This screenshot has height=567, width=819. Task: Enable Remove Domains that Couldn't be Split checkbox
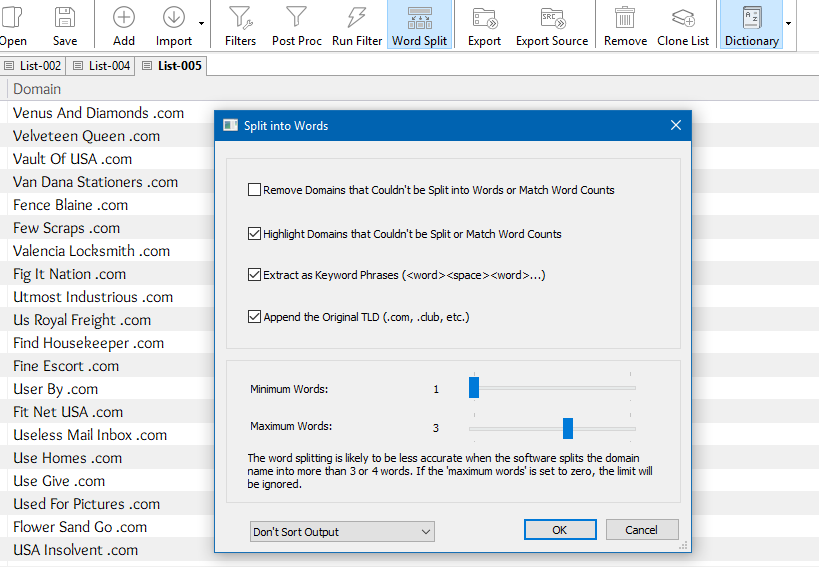coord(255,190)
